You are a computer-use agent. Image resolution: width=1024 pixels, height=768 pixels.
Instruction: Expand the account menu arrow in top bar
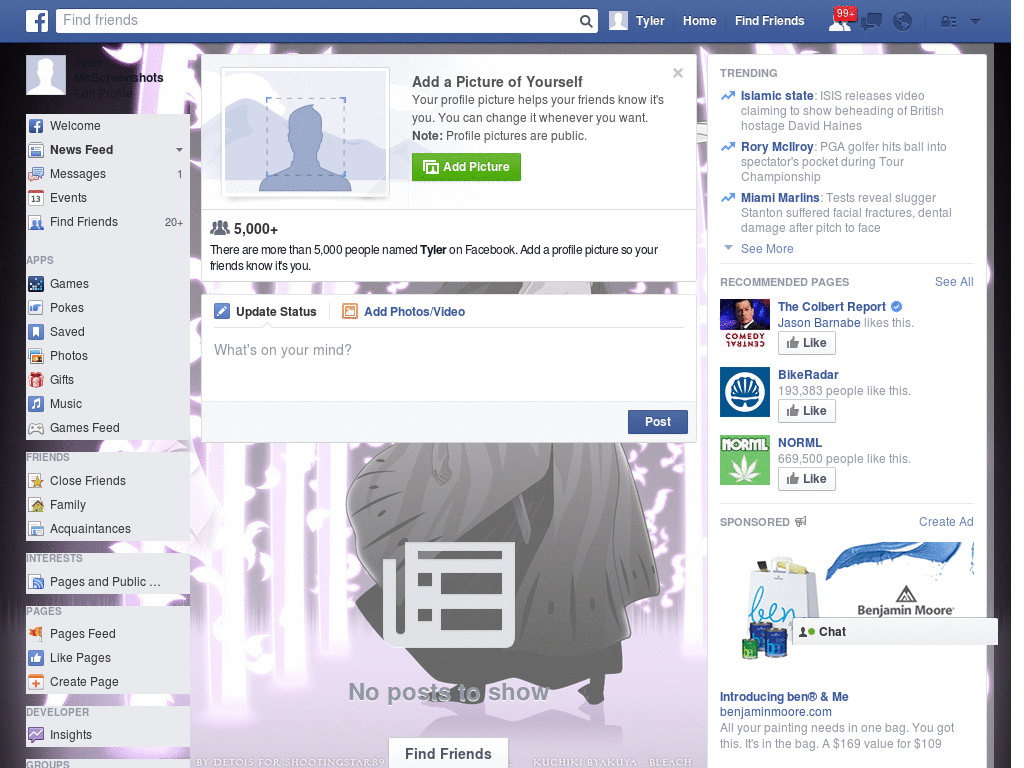975,22
